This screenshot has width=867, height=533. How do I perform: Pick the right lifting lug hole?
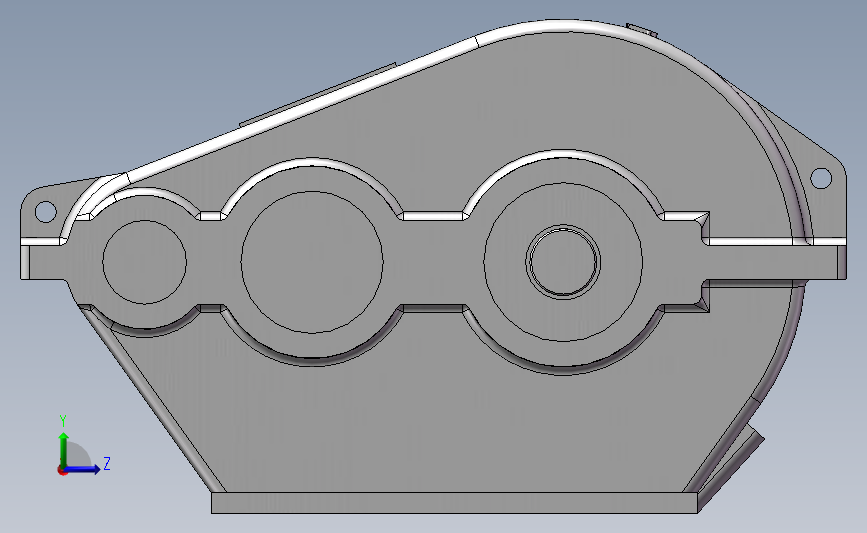821,178
